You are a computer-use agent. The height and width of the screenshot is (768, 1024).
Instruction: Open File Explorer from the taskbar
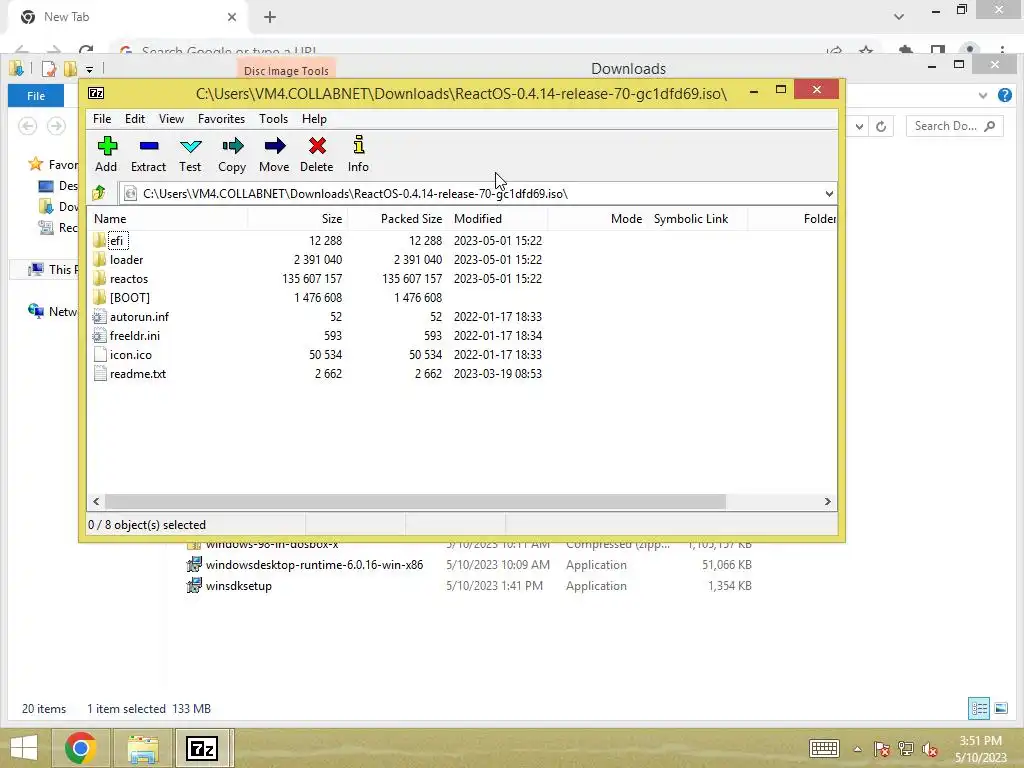(x=142, y=748)
